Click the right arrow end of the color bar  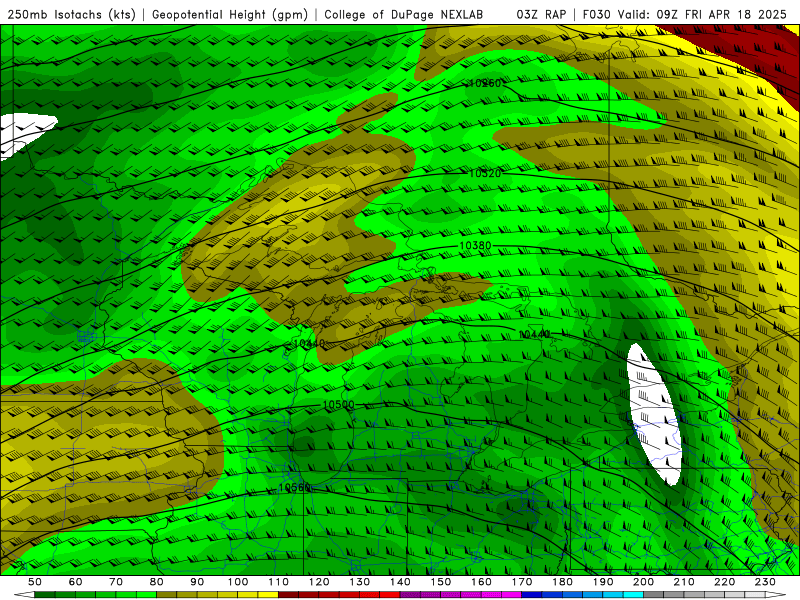coord(776,595)
